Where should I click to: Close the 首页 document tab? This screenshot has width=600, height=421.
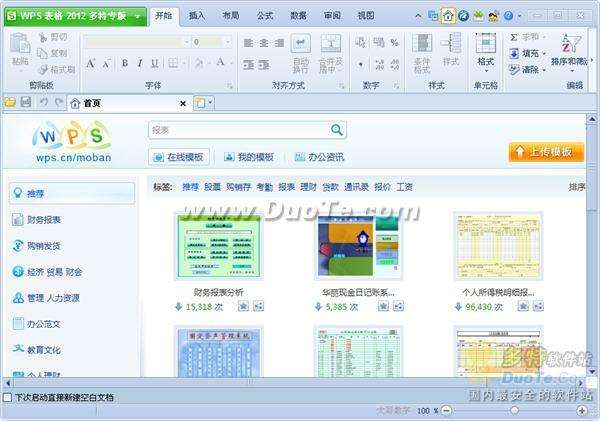183,103
